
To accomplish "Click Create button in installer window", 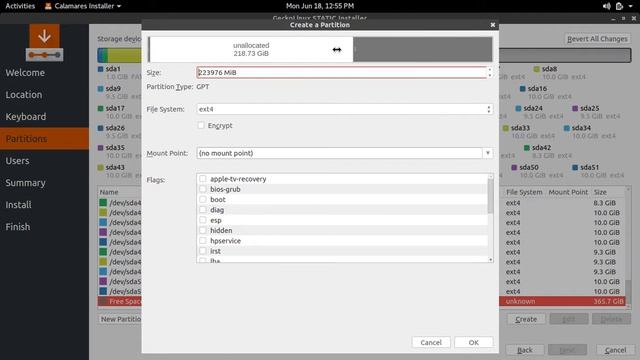I will point(526,319).
